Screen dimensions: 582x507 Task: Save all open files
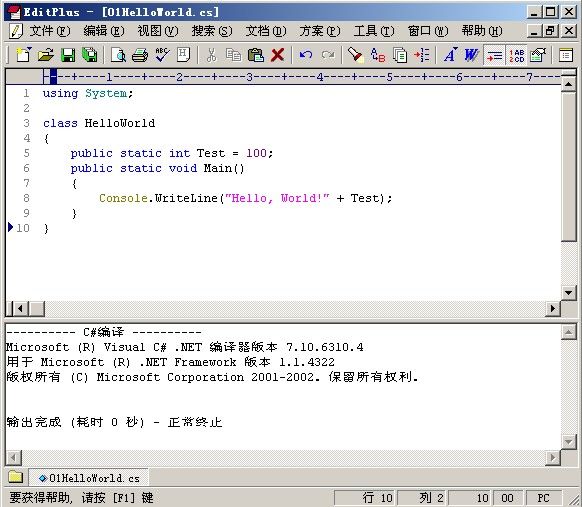89,55
